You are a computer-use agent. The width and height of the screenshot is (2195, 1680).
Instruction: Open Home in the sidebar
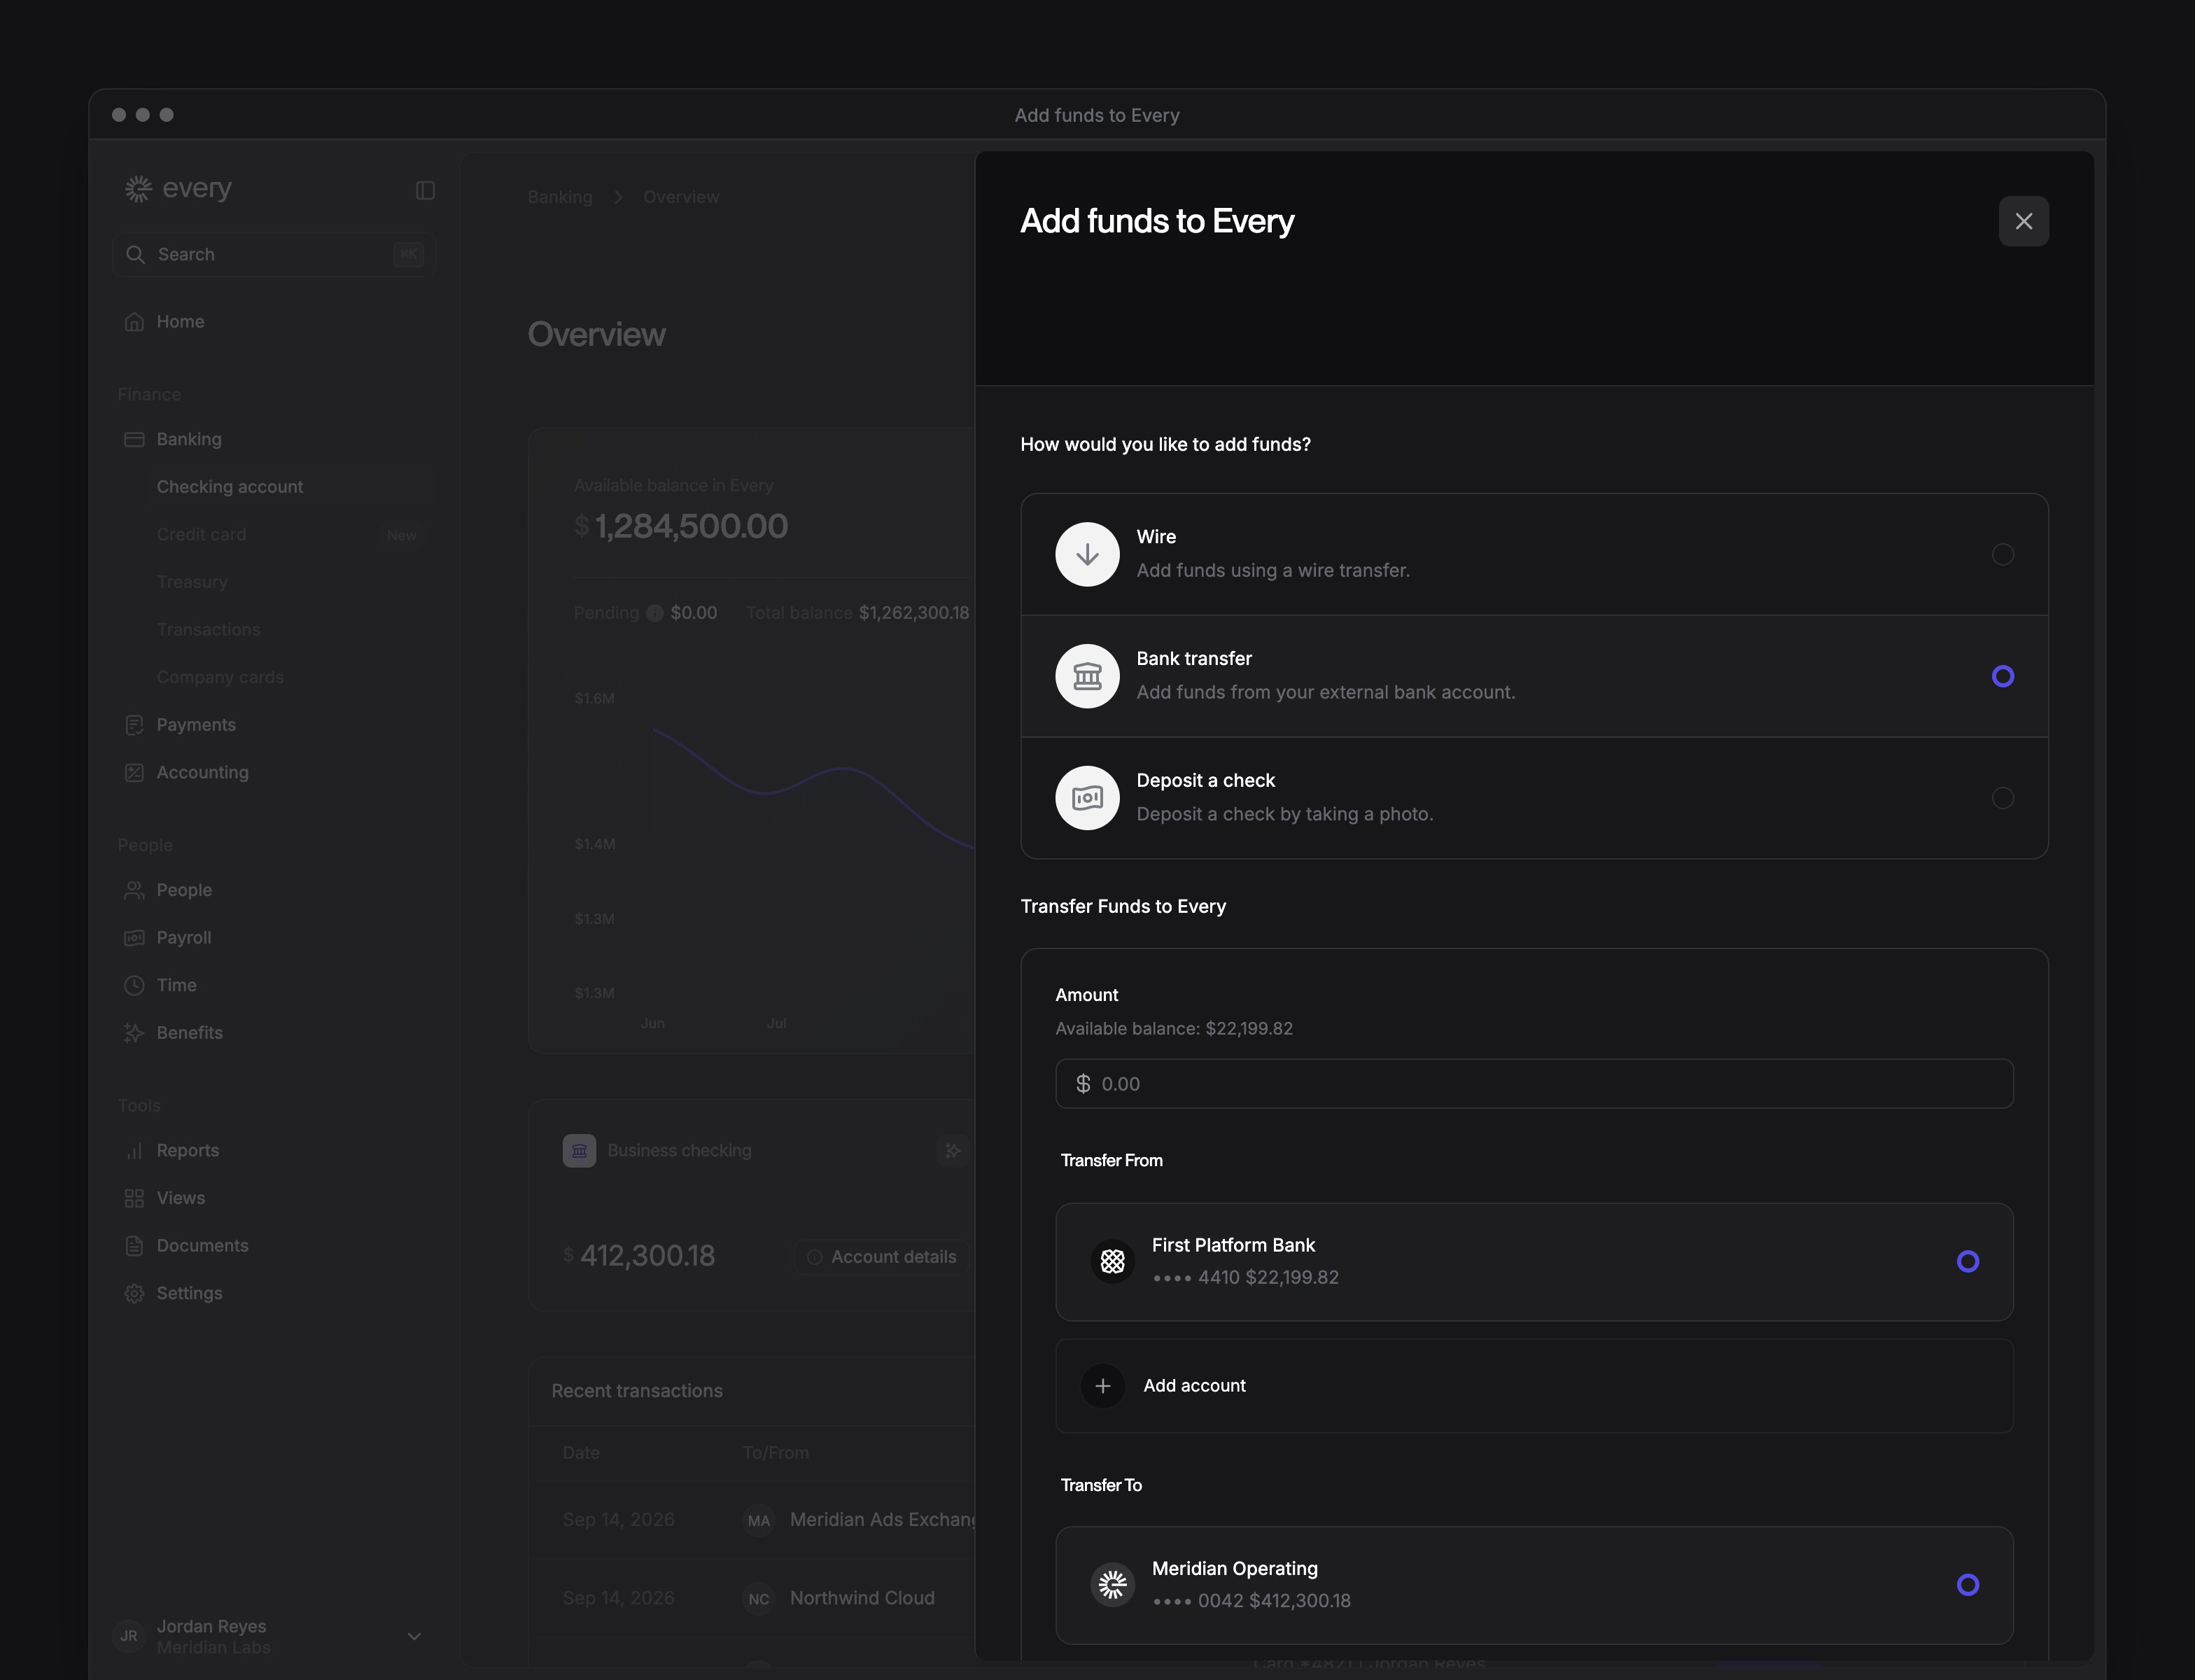(x=274, y=321)
